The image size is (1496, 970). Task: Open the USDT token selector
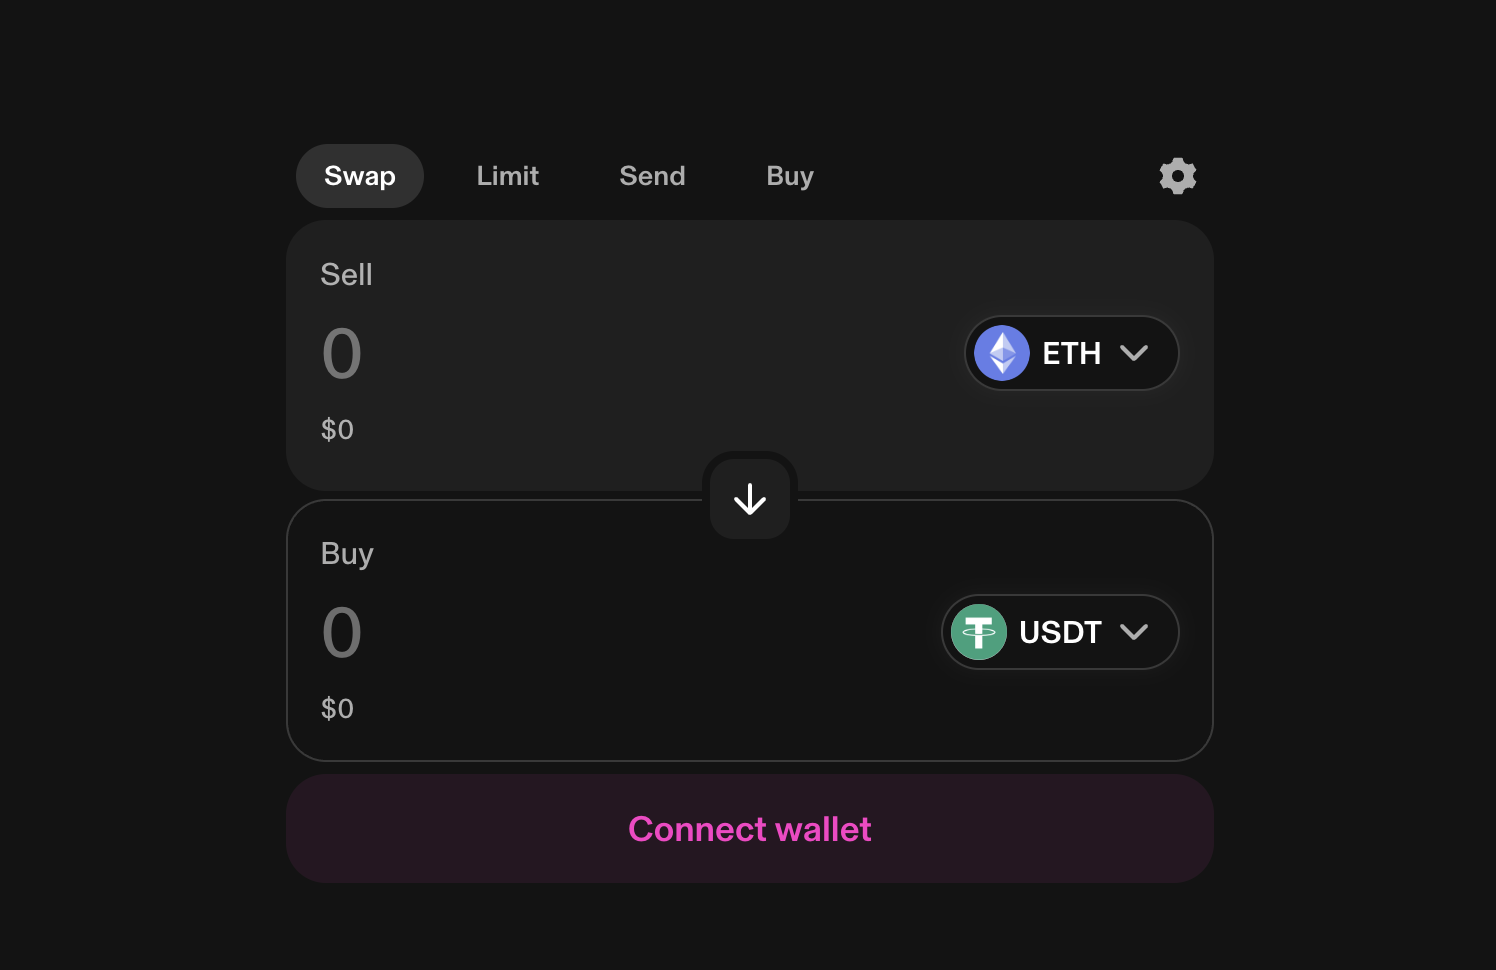click(1060, 632)
